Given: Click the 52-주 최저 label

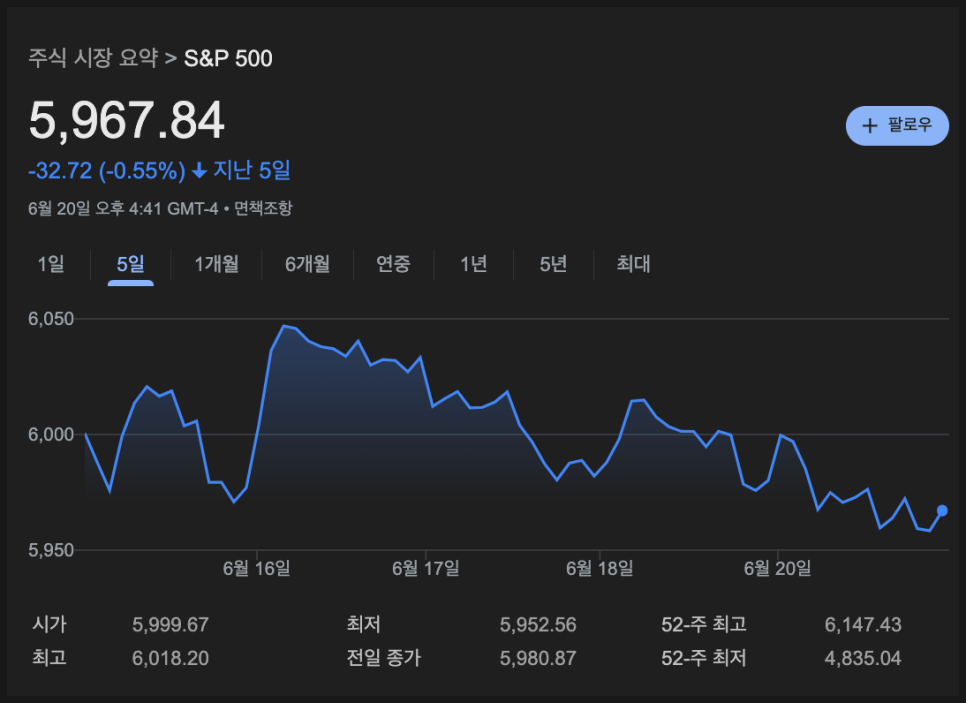Looking at the screenshot, I should [x=704, y=658].
